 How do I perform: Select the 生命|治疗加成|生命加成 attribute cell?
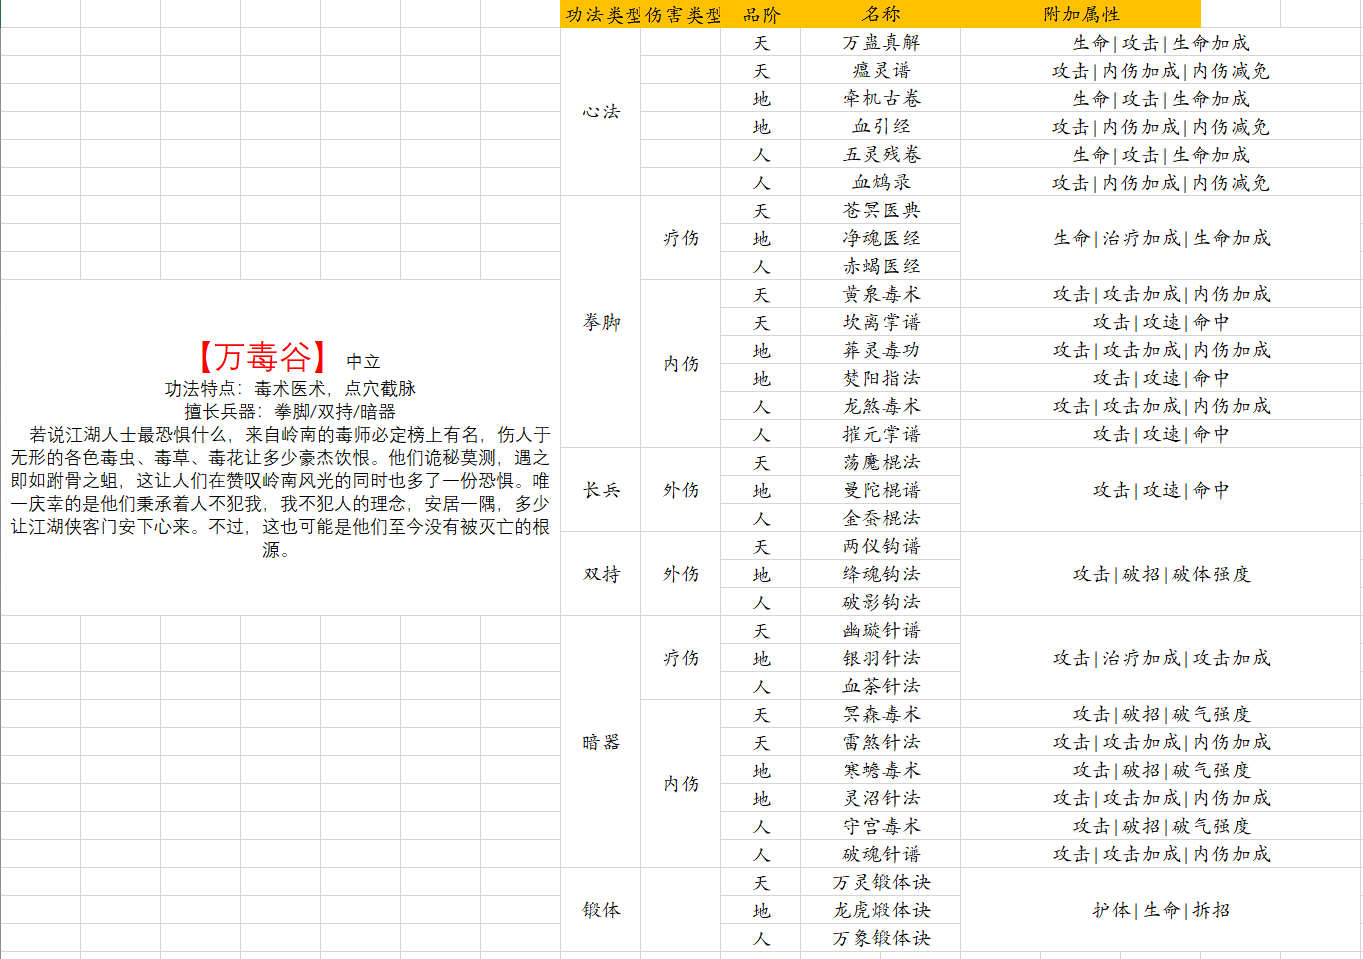tap(1161, 238)
